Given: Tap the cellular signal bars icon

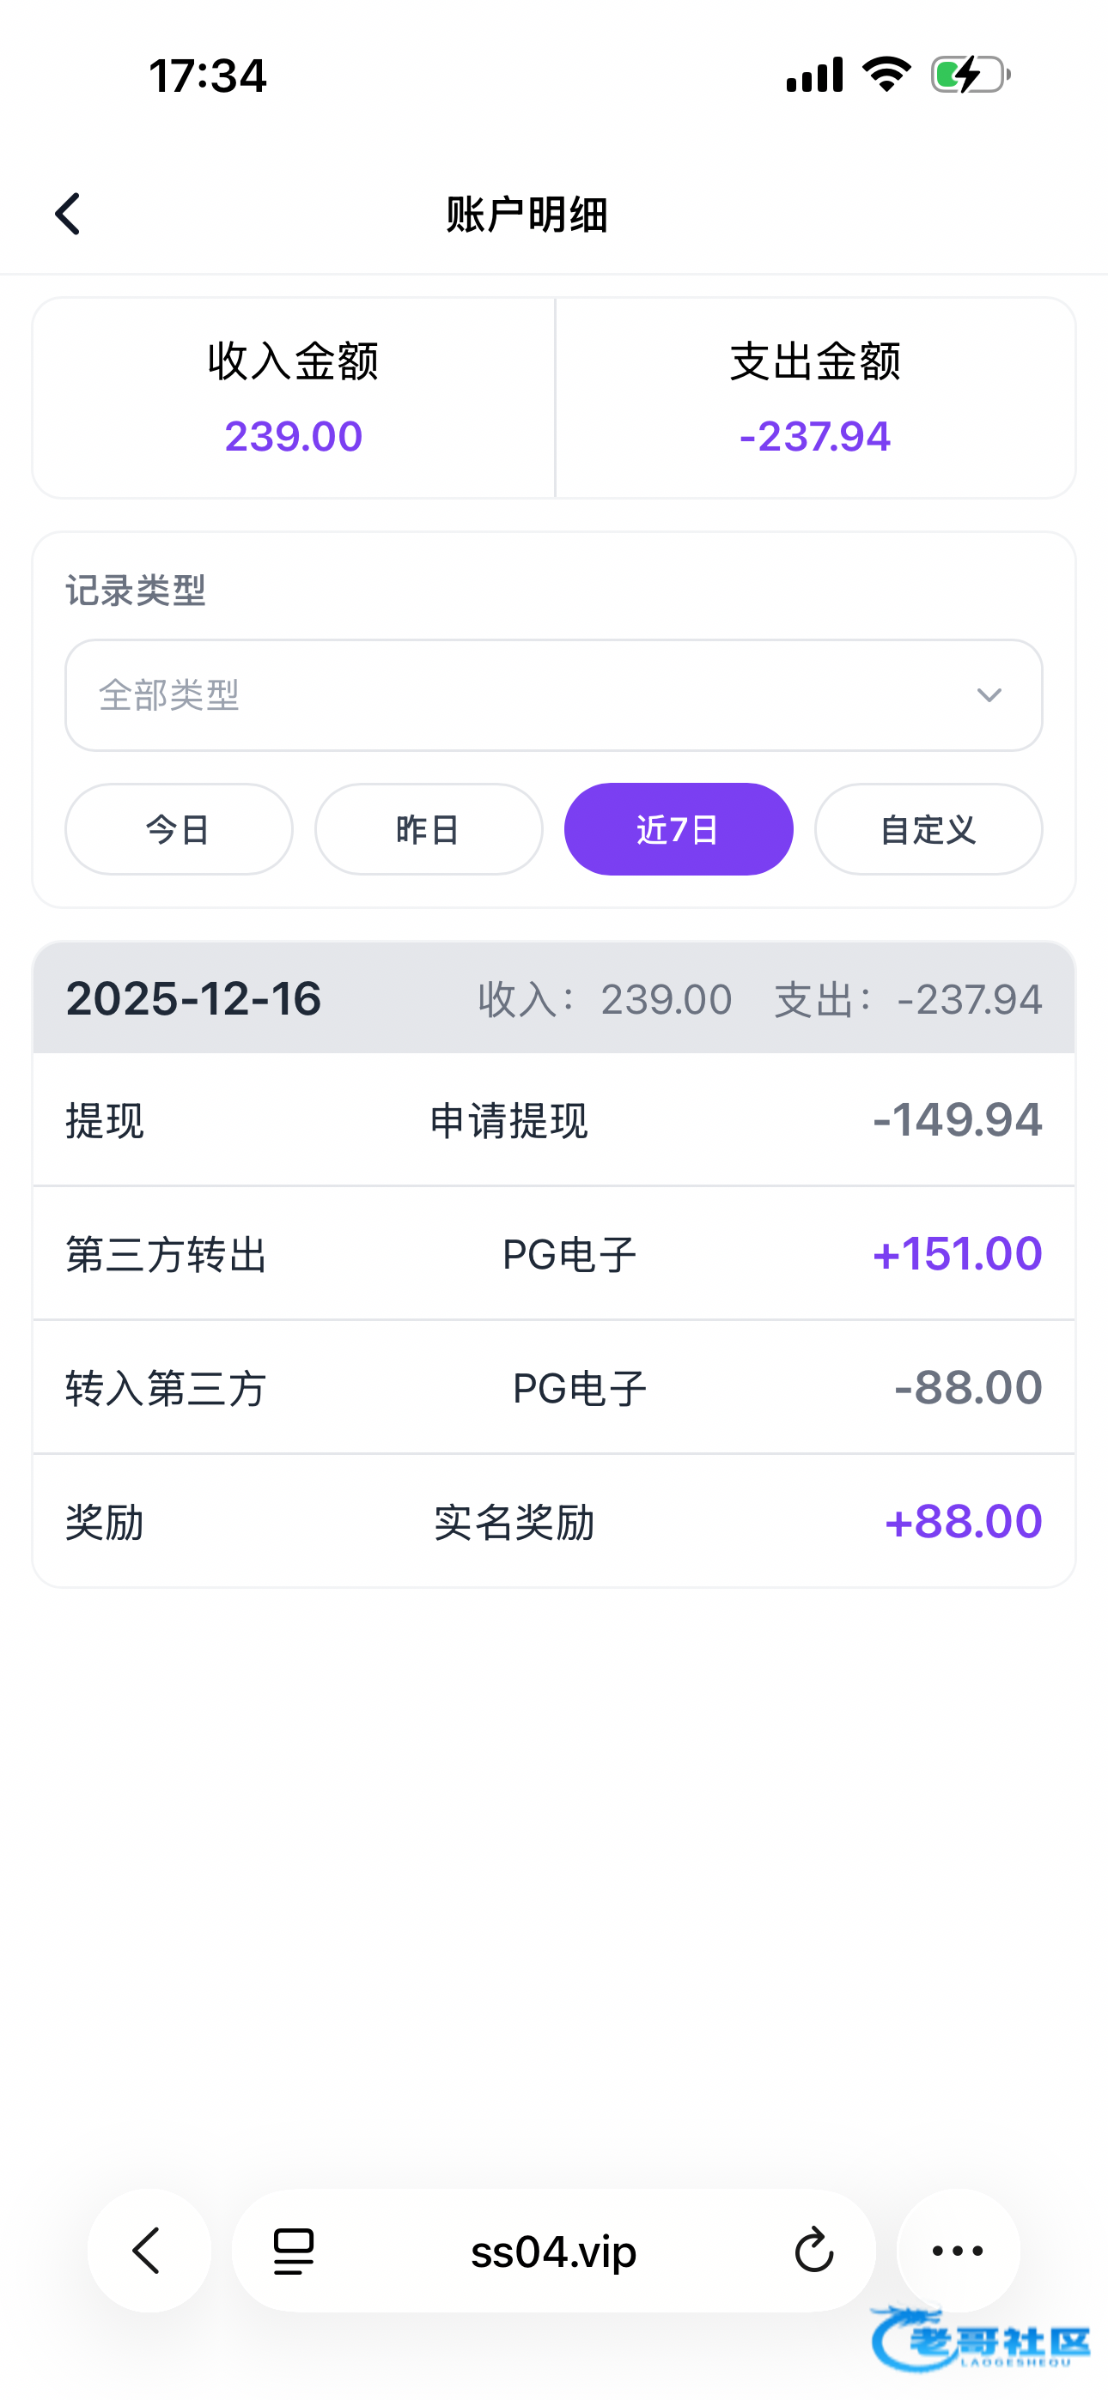Looking at the screenshot, I should (x=814, y=75).
